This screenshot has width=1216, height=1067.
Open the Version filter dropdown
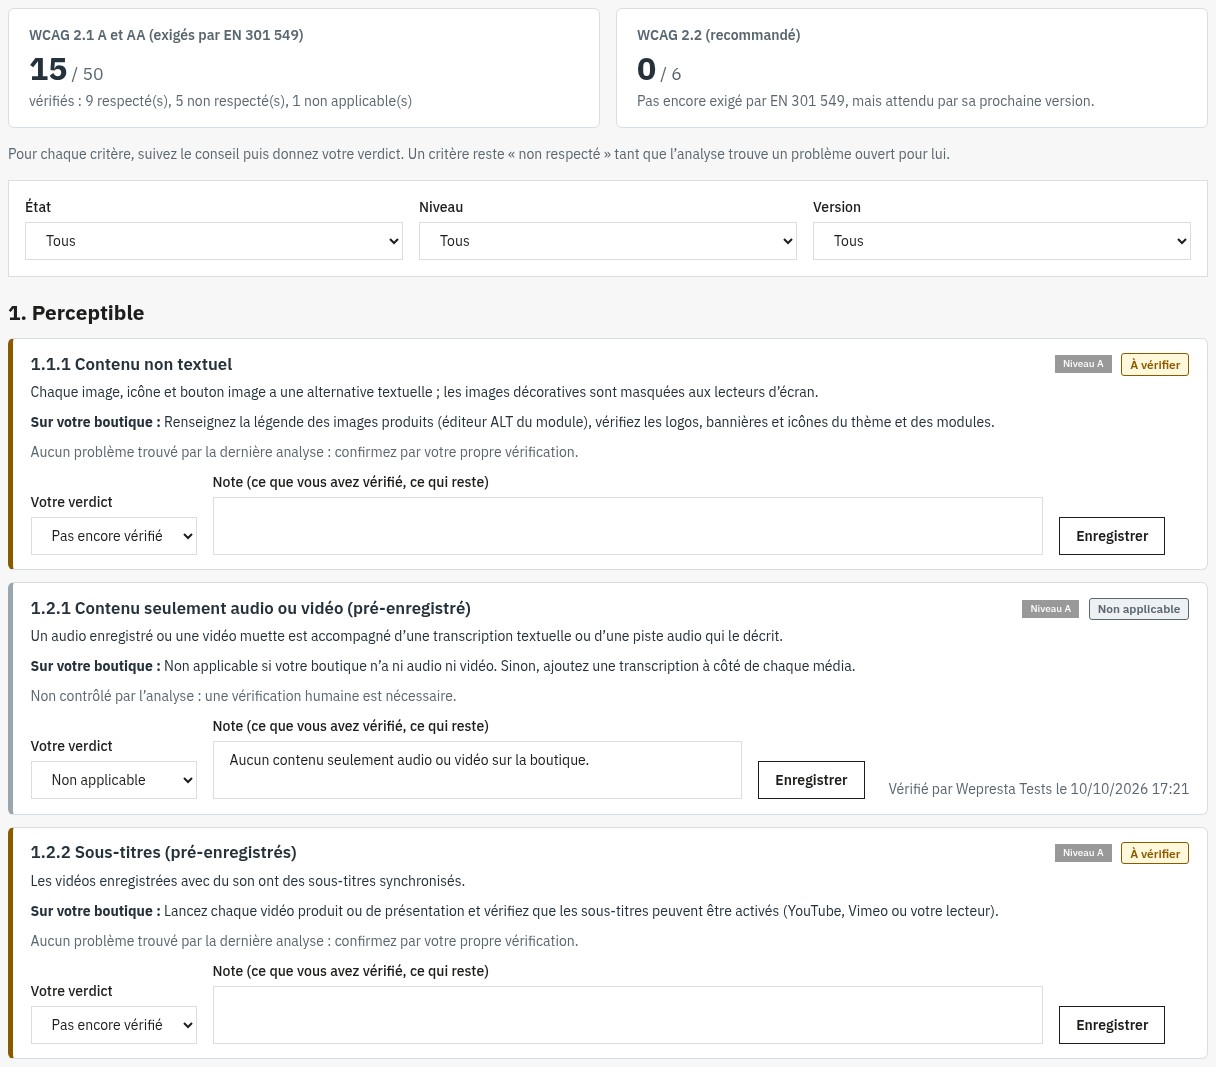point(1002,241)
